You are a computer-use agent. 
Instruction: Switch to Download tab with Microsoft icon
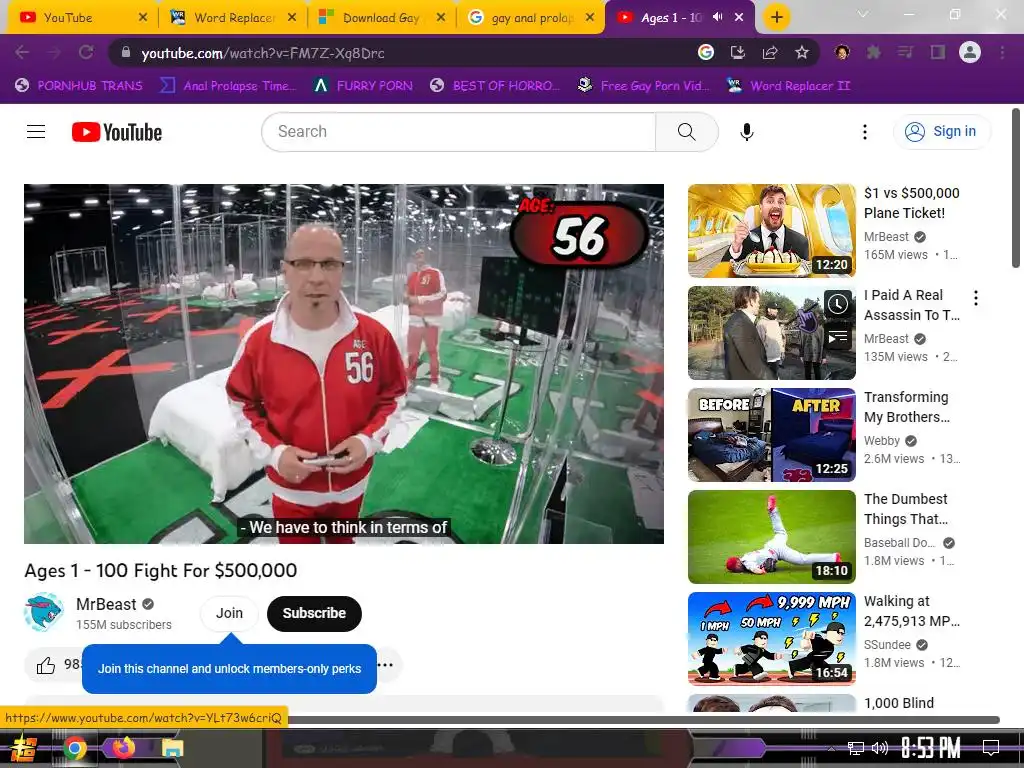pos(381,18)
